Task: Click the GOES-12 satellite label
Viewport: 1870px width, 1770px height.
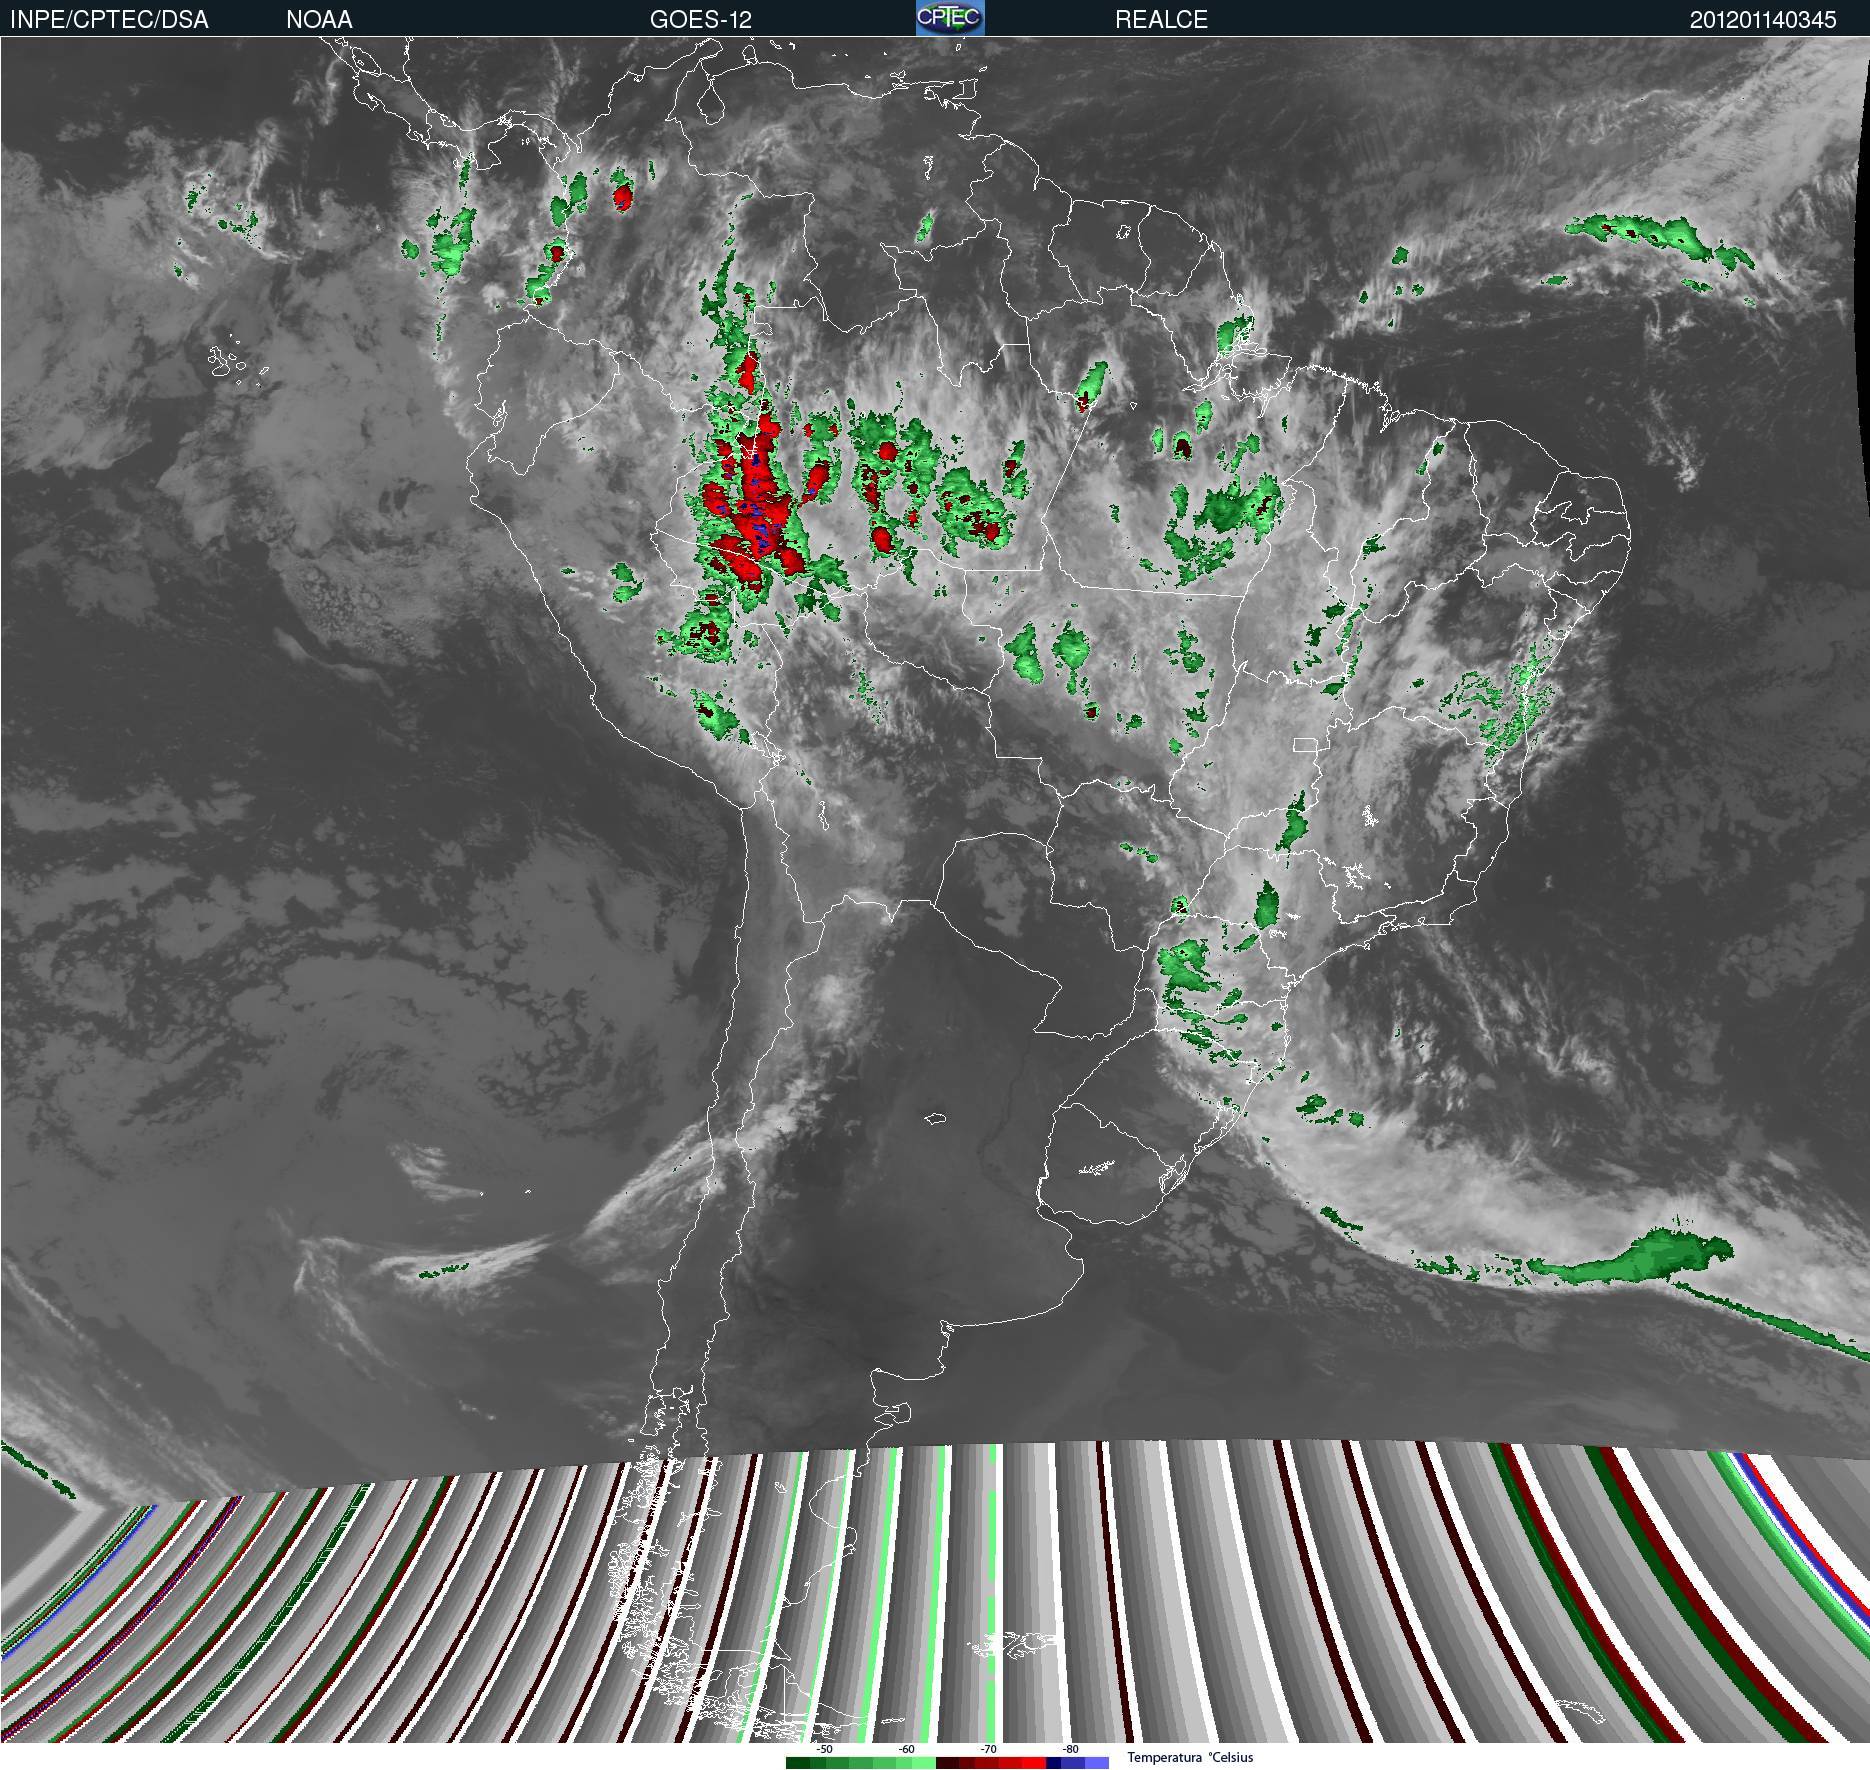Action: click(700, 20)
